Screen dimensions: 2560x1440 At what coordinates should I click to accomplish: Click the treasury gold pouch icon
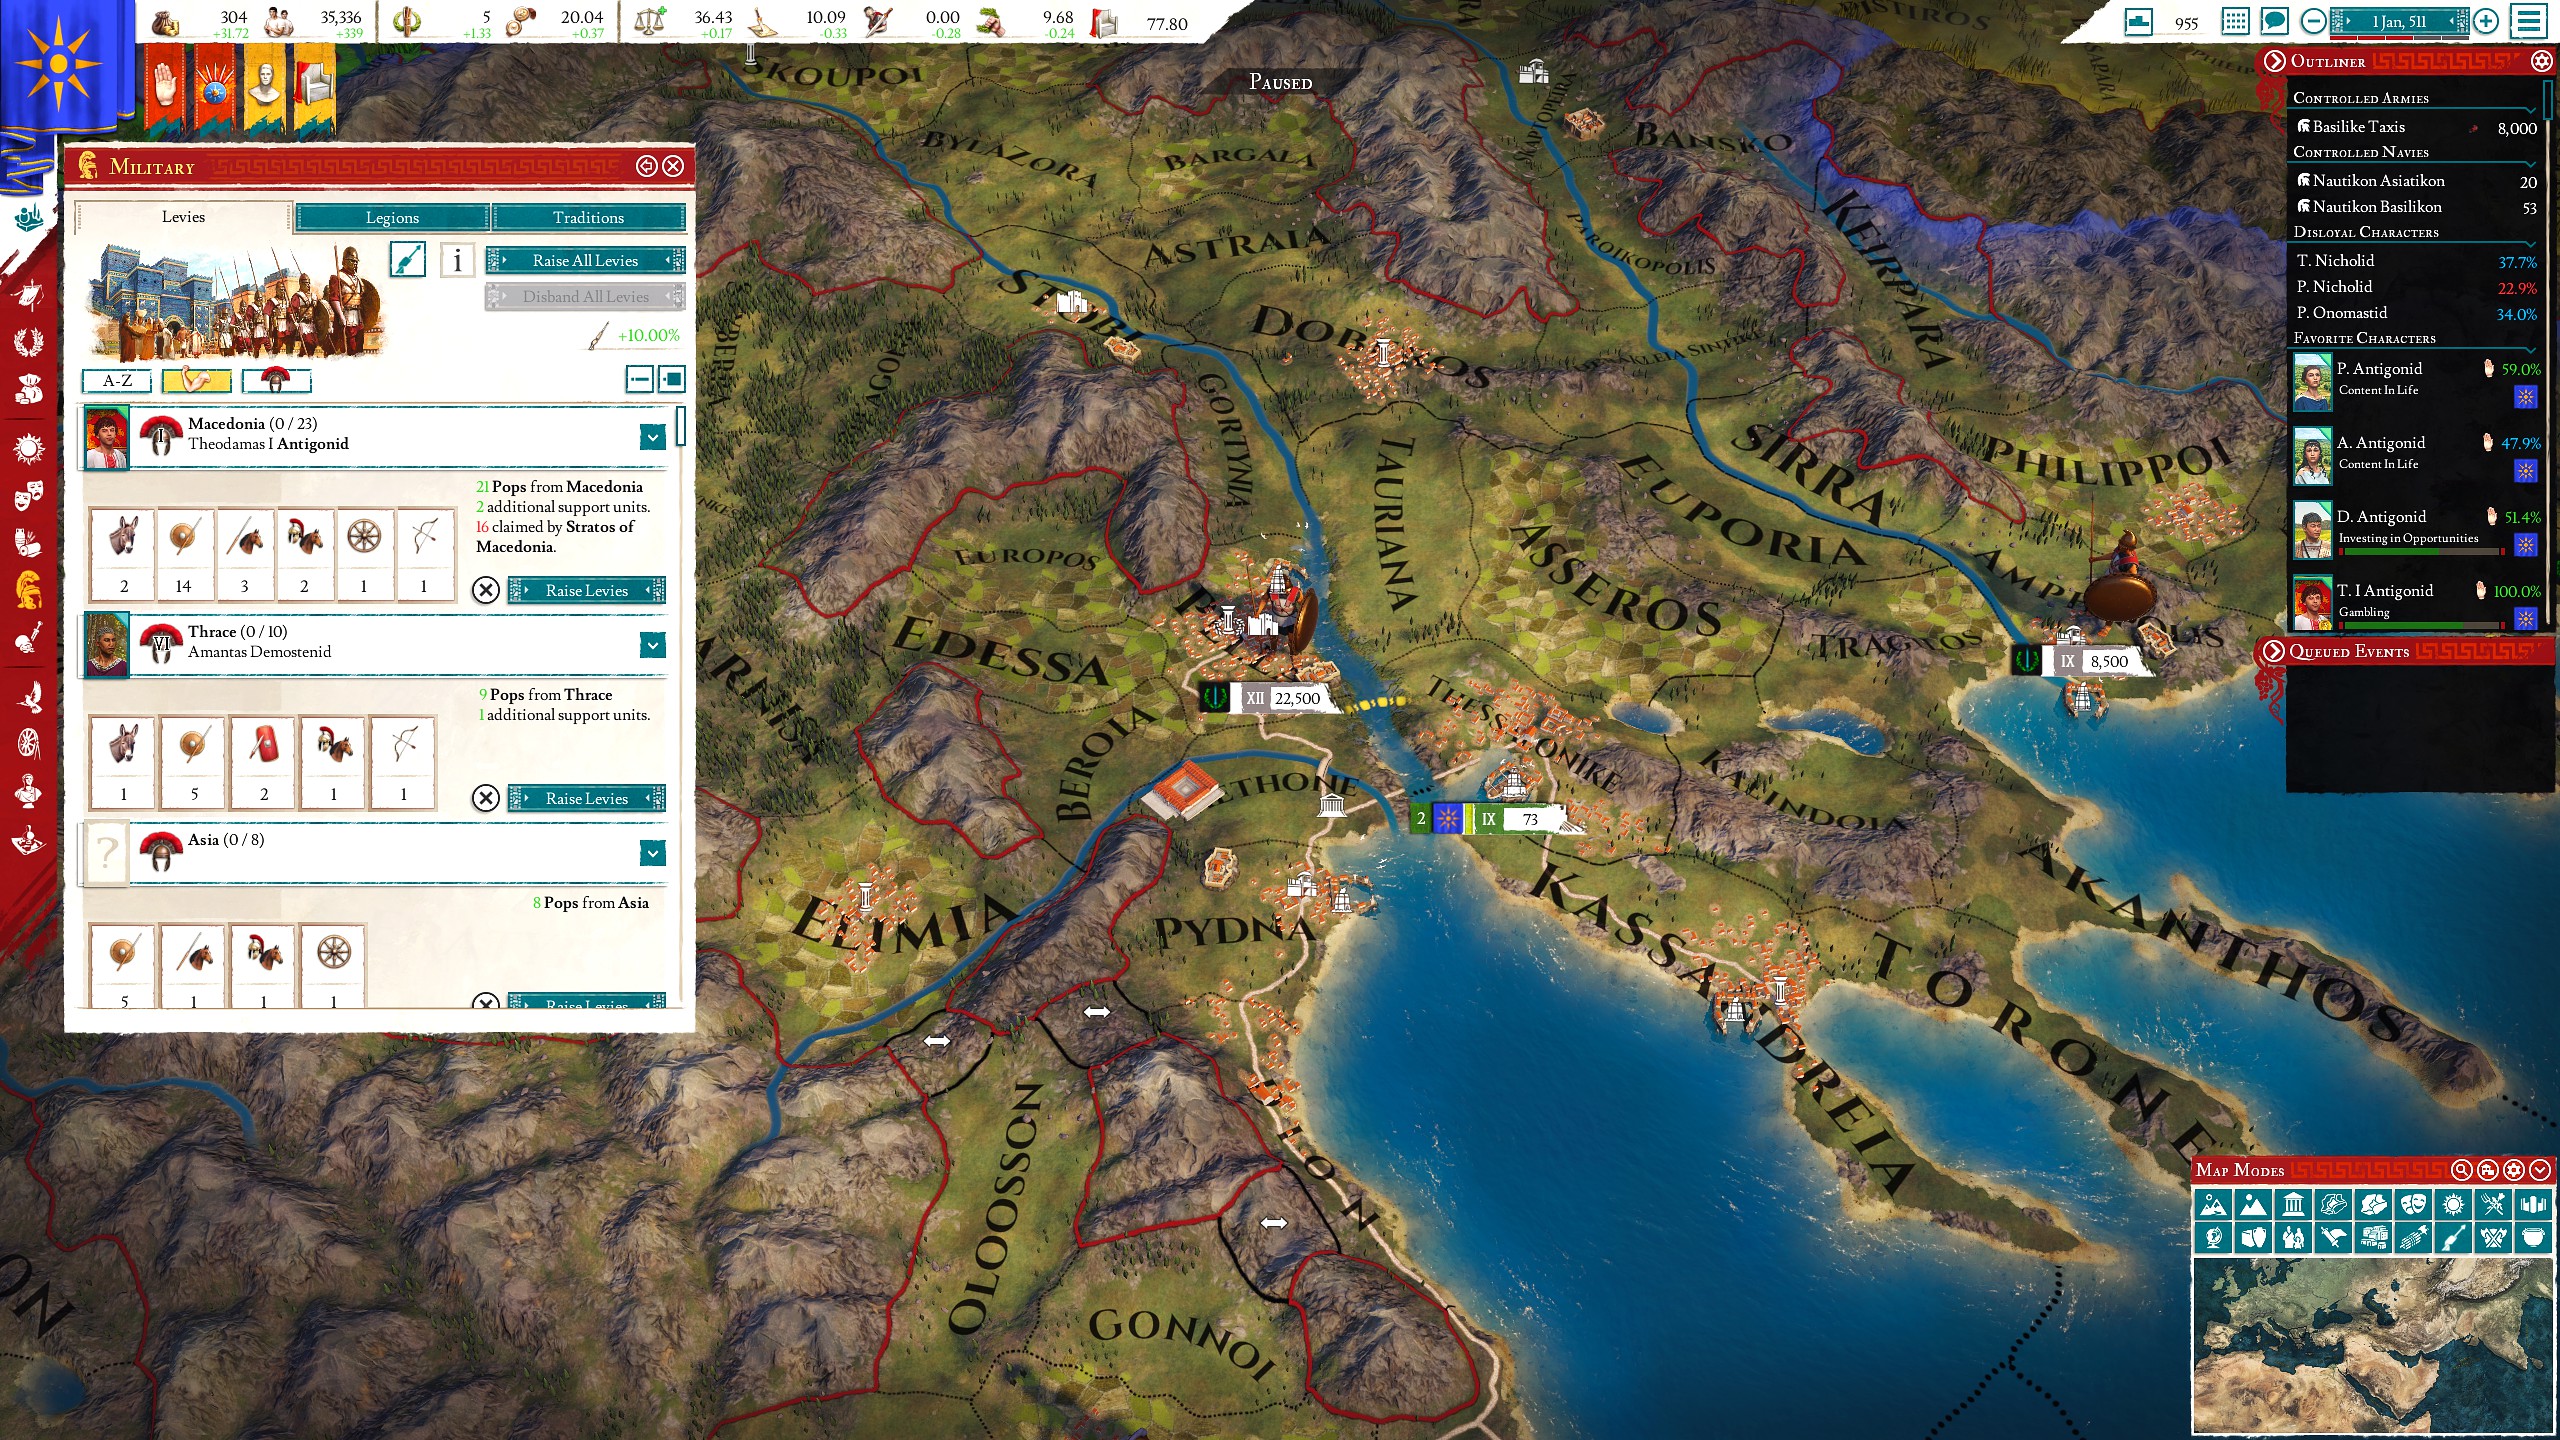click(x=166, y=22)
